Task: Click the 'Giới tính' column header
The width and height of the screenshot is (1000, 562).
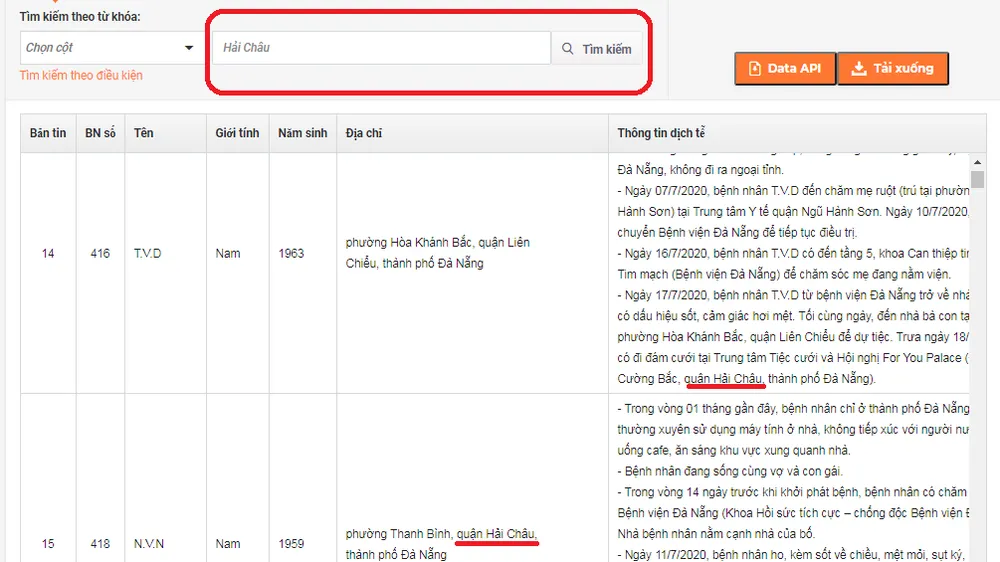Action: 237,133
